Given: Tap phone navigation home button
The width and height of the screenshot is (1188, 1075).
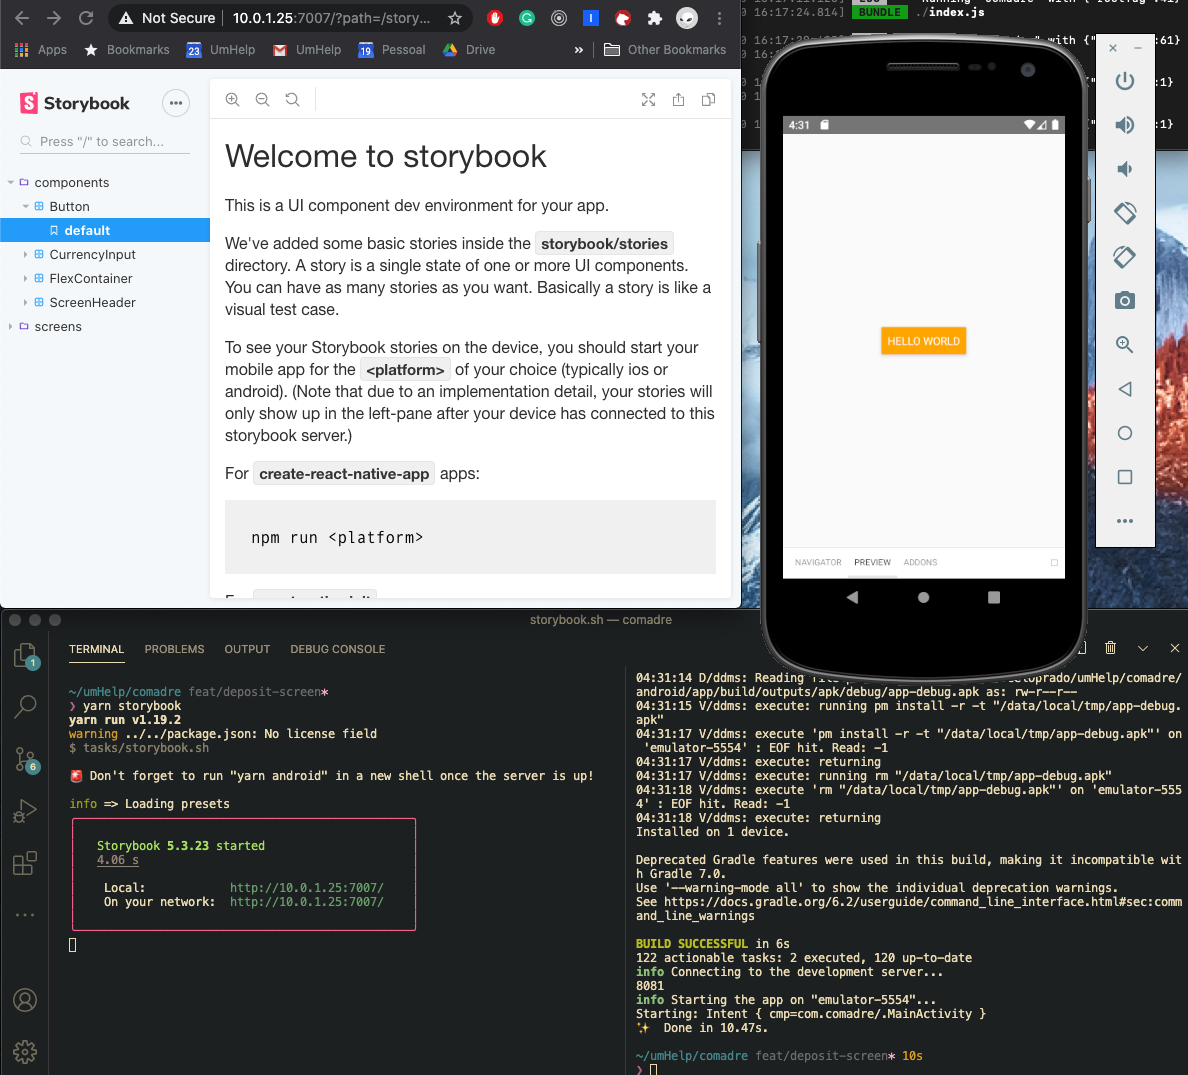Looking at the screenshot, I should pyautogui.click(x=923, y=598).
